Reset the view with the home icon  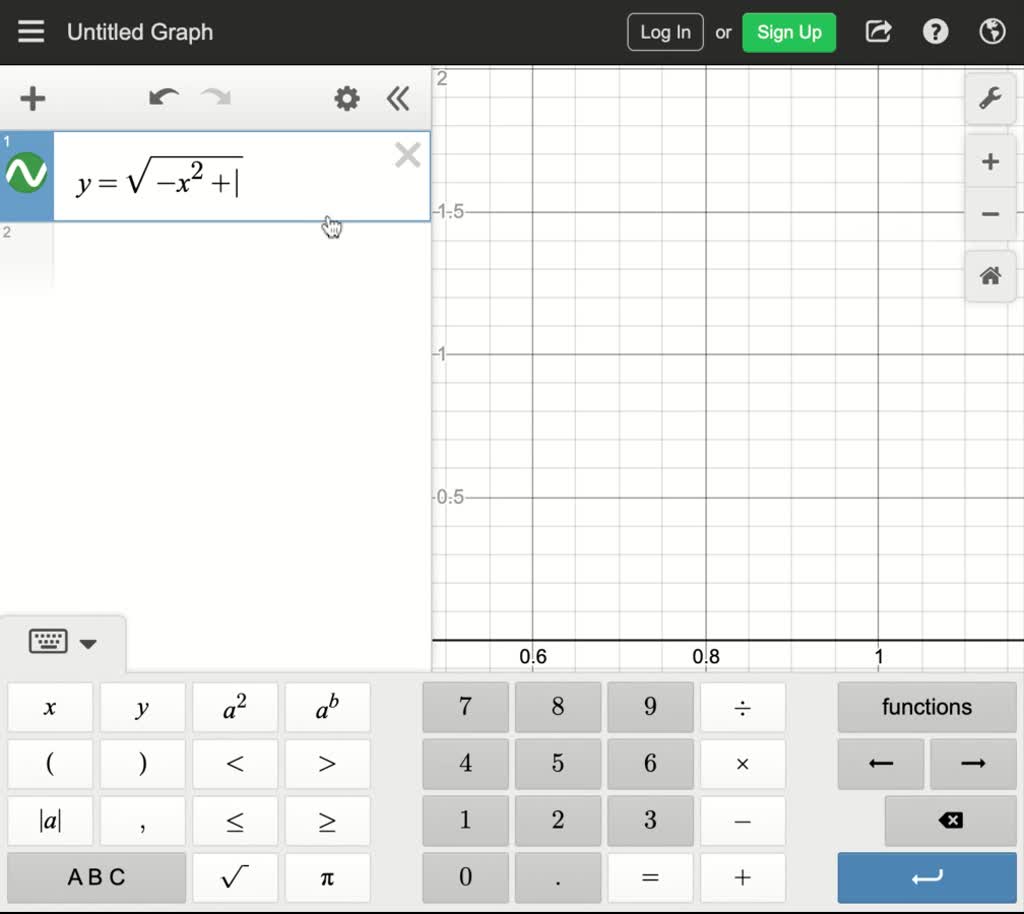coord(989,276)
